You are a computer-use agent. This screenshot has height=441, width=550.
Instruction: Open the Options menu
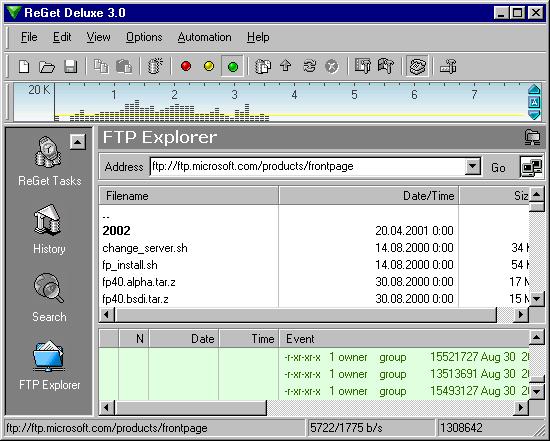(144, 37)
